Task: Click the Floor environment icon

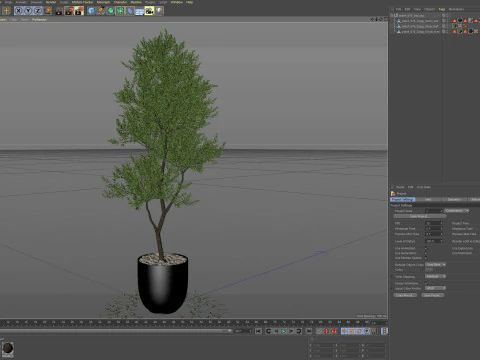Action: 139,11
